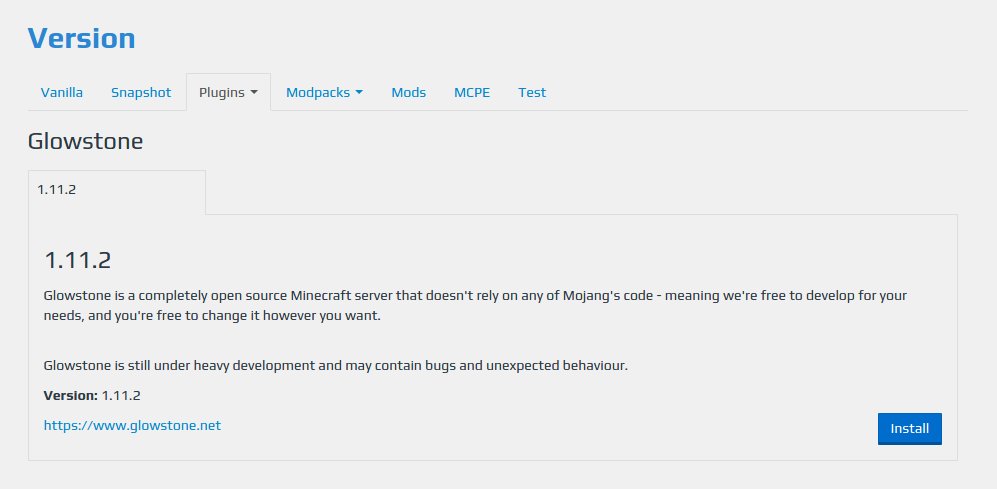This screenshot has height=489, width=997.
Task: Open the Test tab
Action: tap(532, 92)
